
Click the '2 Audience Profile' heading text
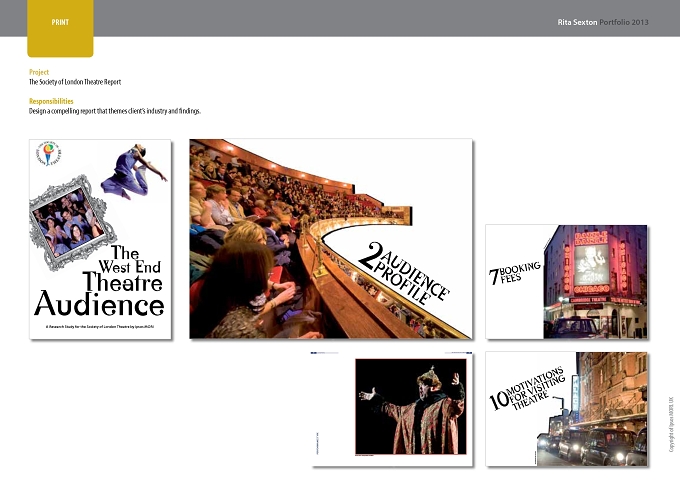pos(404,273)
